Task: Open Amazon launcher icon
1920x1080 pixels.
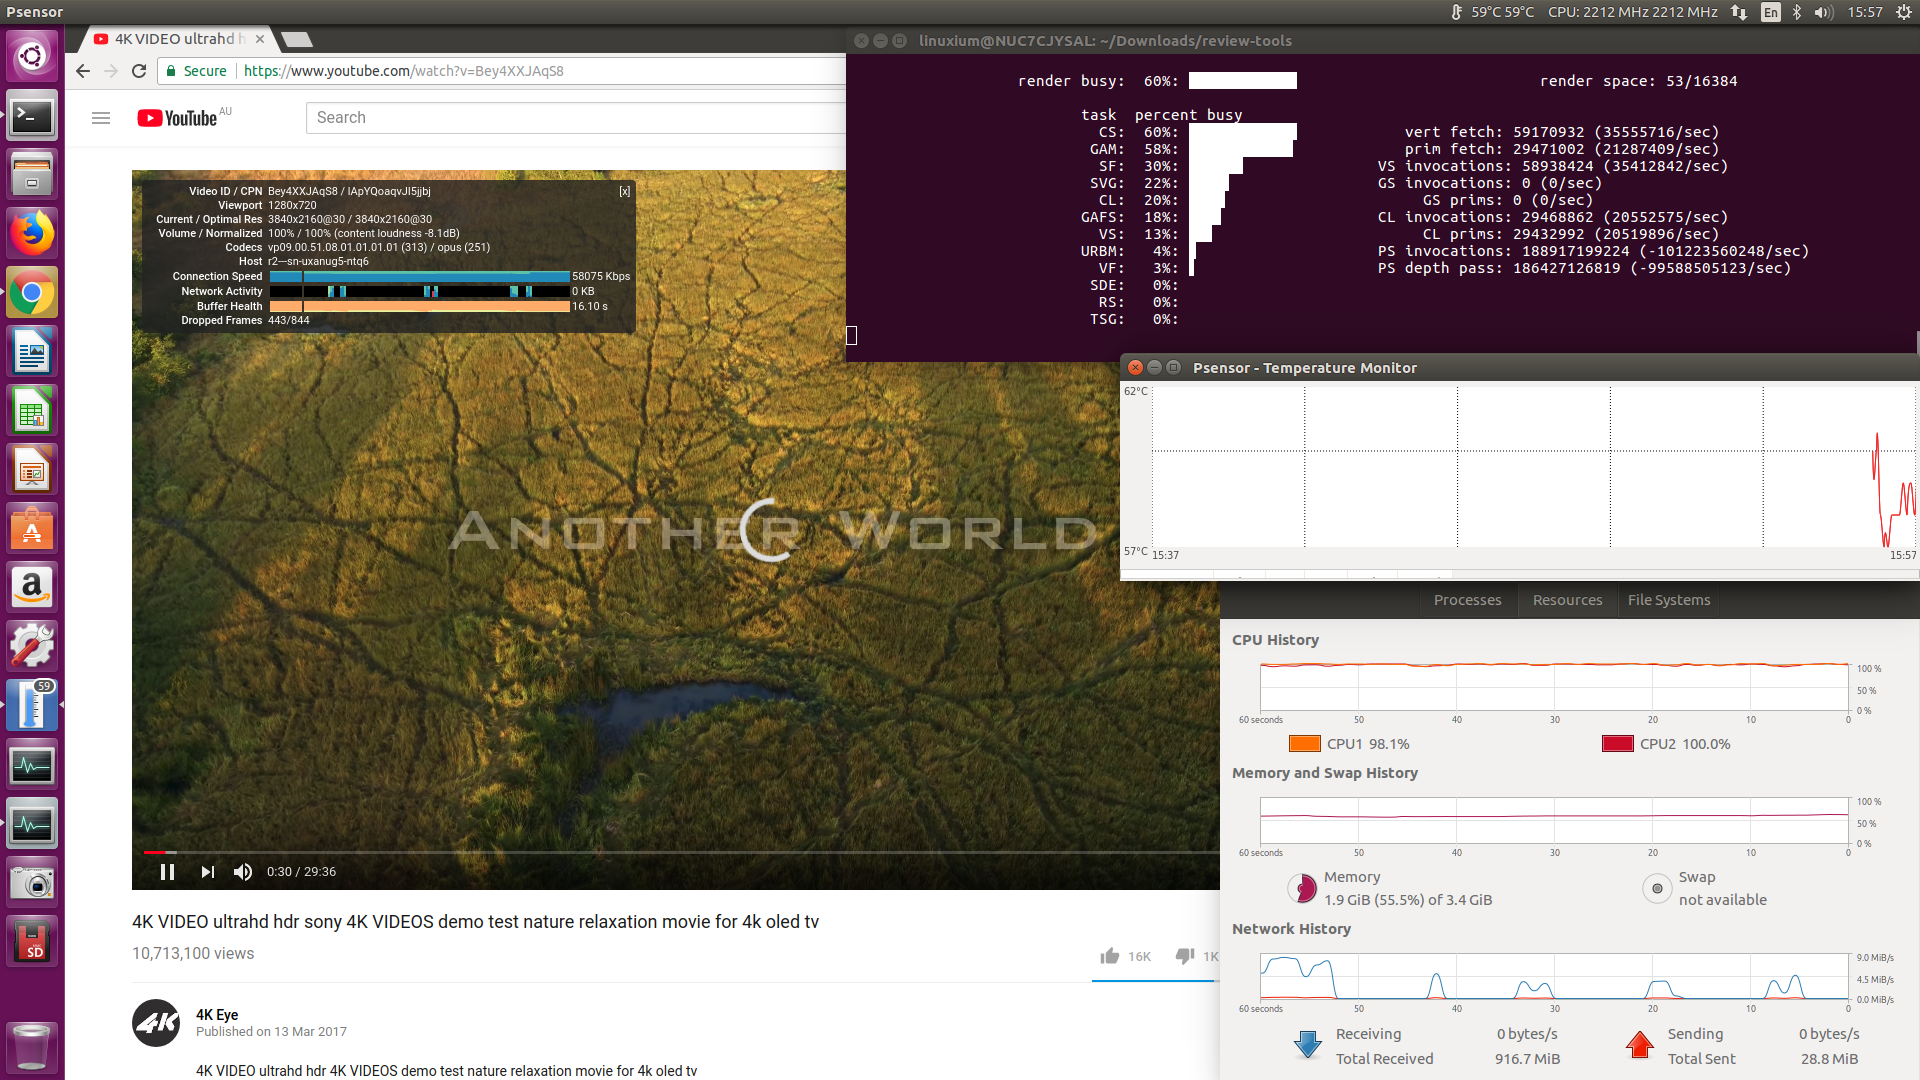Action: pos(32,588)
